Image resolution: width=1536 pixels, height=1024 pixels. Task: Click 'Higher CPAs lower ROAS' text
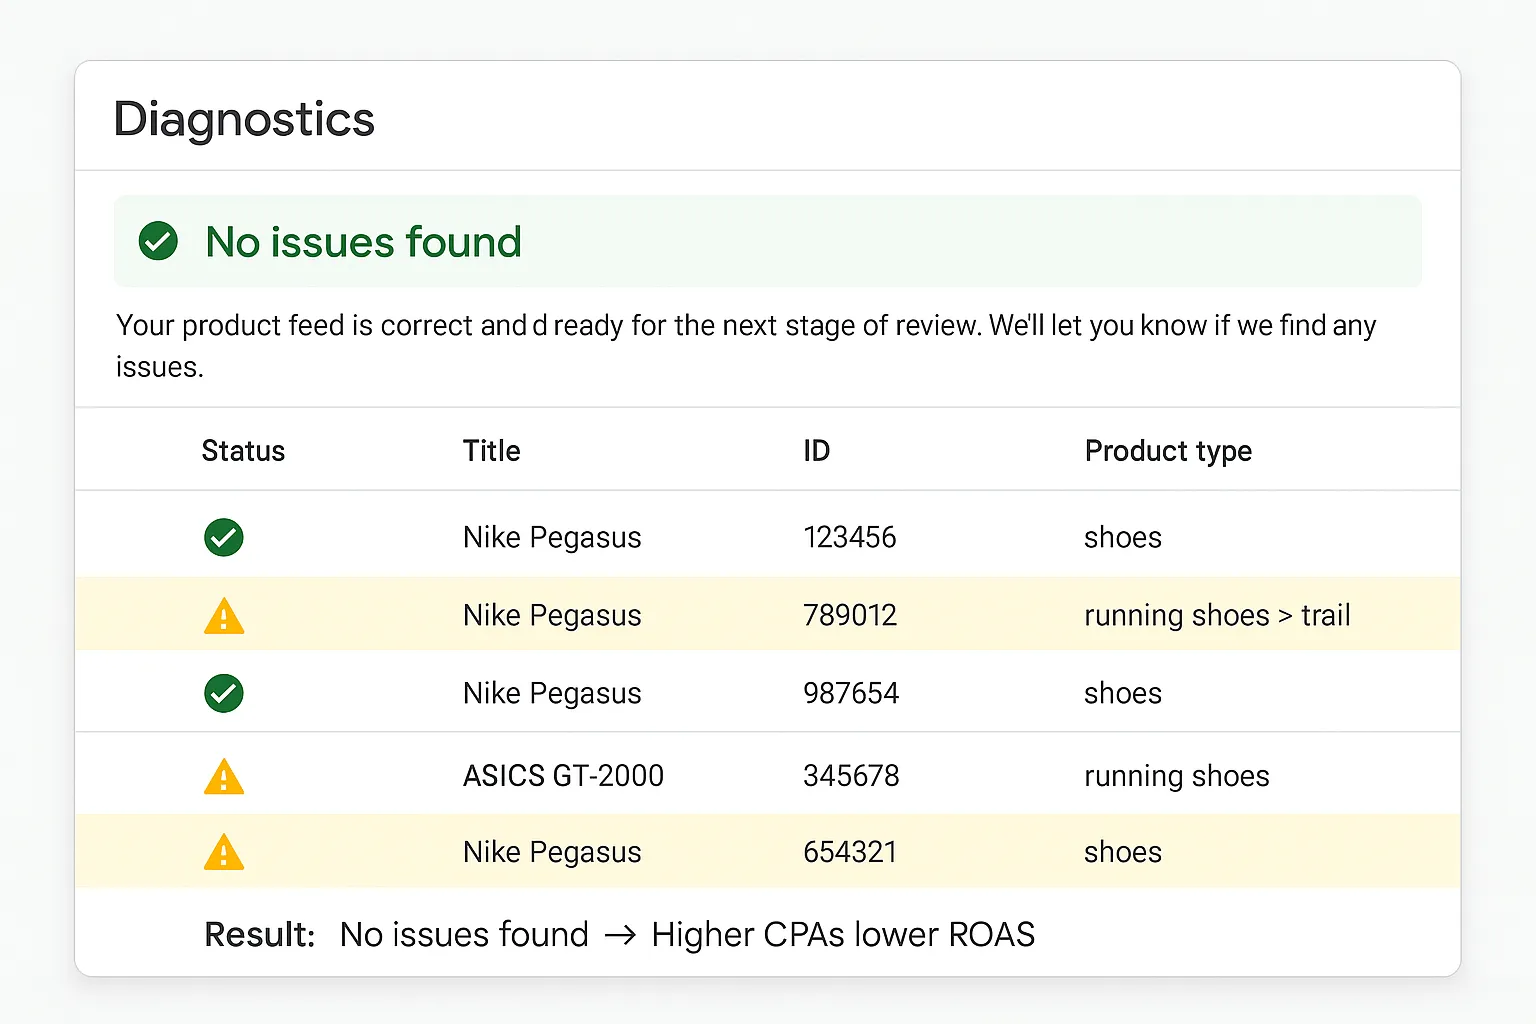(x=843, y=934)
